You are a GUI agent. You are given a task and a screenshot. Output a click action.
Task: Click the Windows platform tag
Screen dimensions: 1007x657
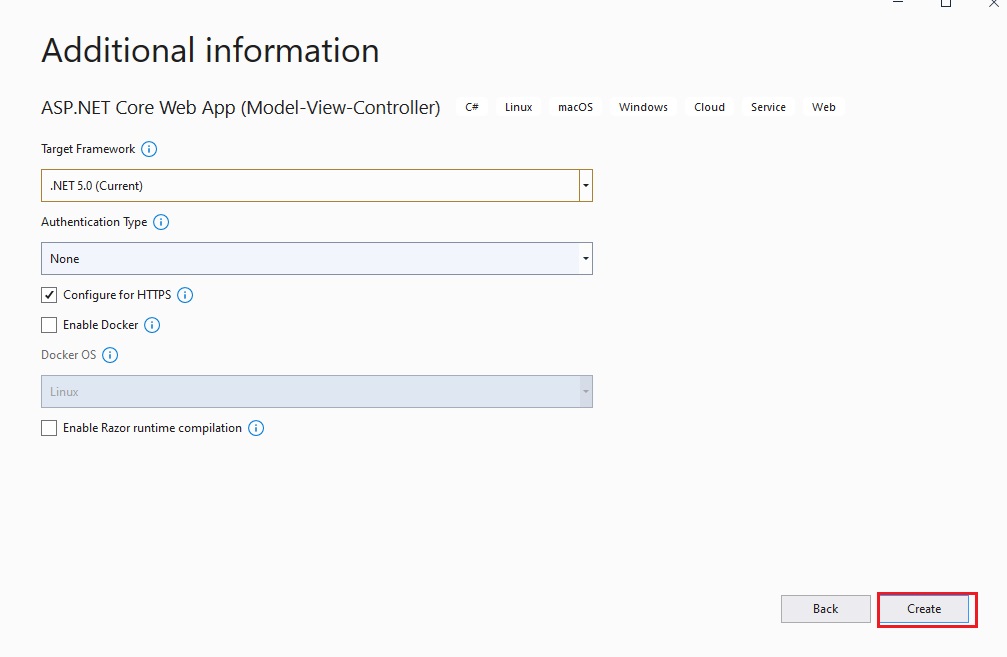point(644,107)
